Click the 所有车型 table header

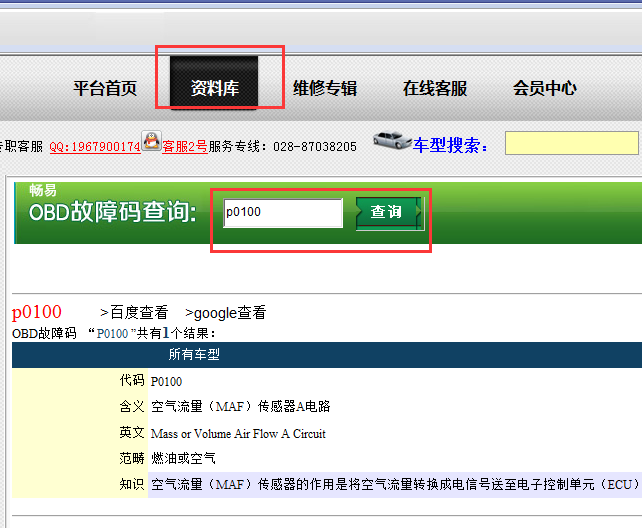194,354
